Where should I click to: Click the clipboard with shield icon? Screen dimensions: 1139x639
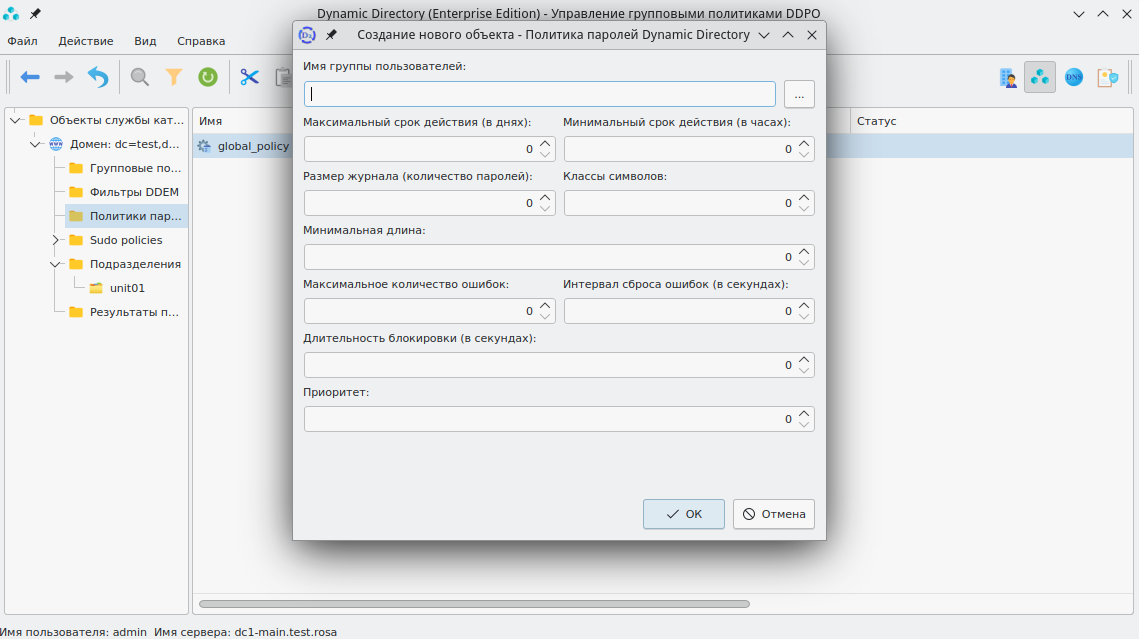click(1107, 77)
